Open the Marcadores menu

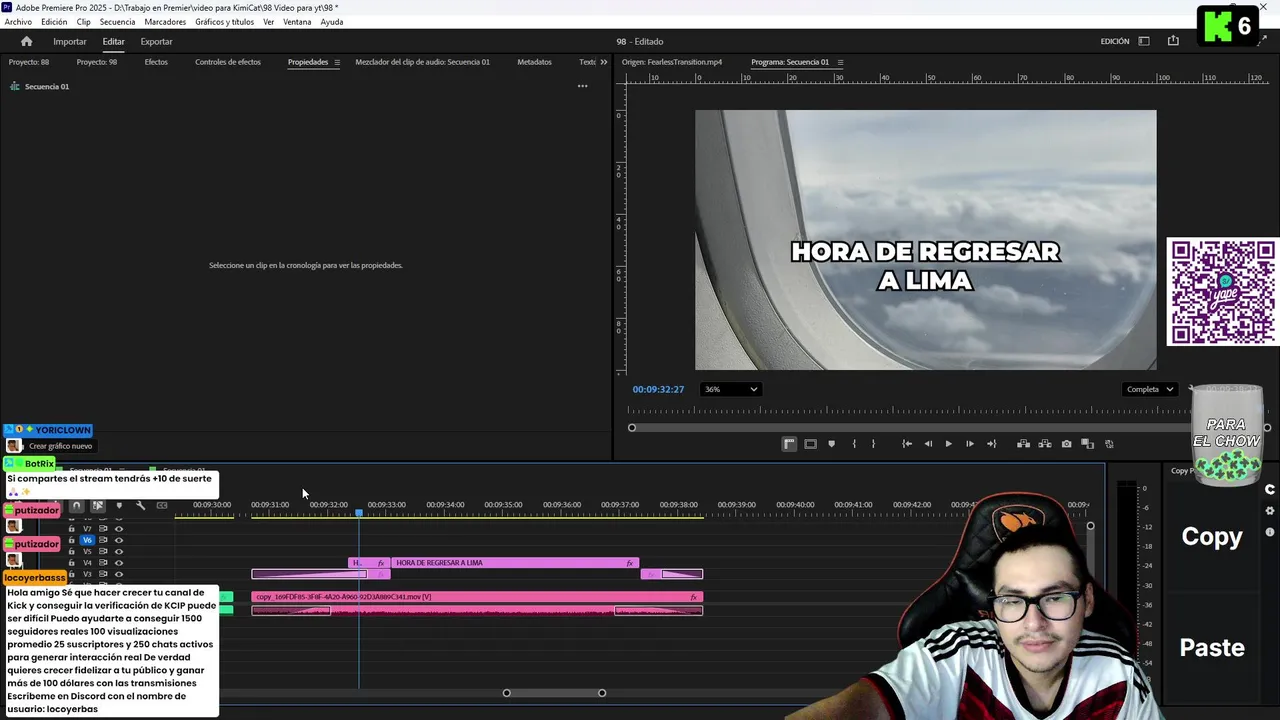[165, 22]
